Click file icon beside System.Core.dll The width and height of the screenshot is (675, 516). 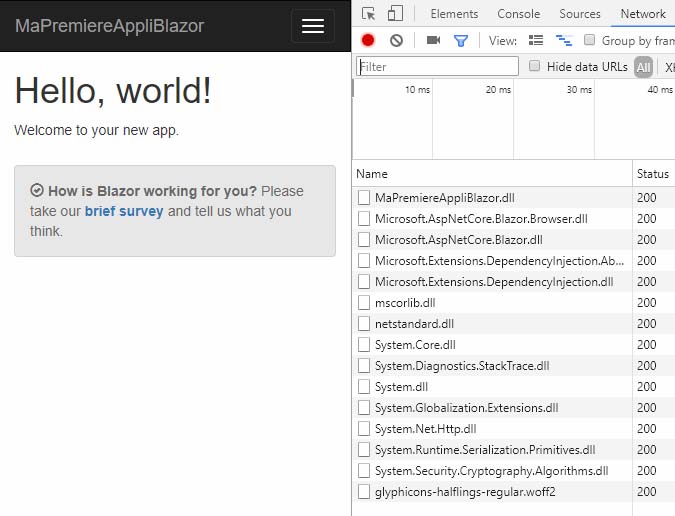[x=364, y=345]
